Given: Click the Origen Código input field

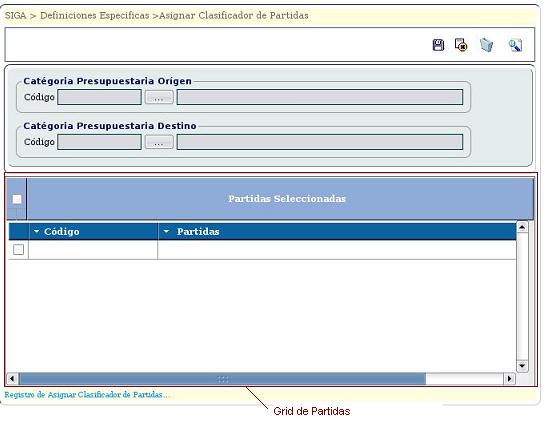Looking at the screenshot, I should pos(99,97).
